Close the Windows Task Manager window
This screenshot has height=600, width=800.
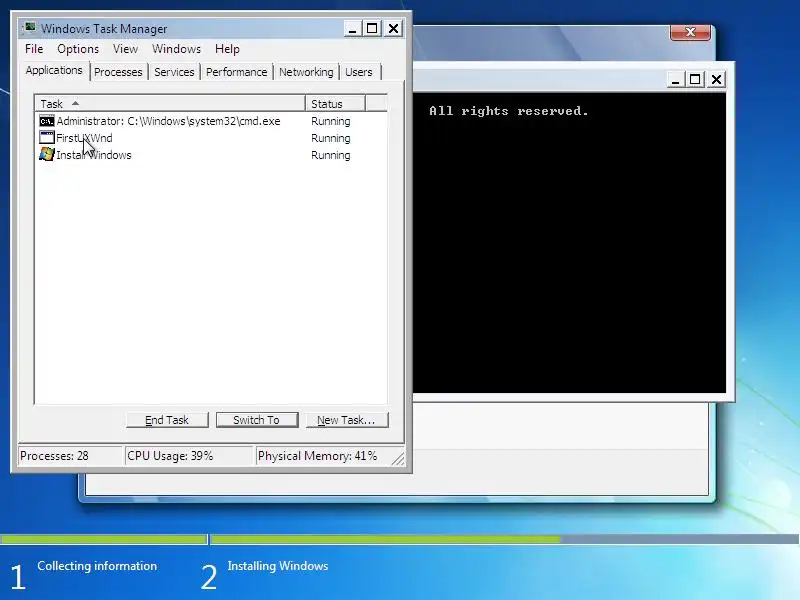393,28
